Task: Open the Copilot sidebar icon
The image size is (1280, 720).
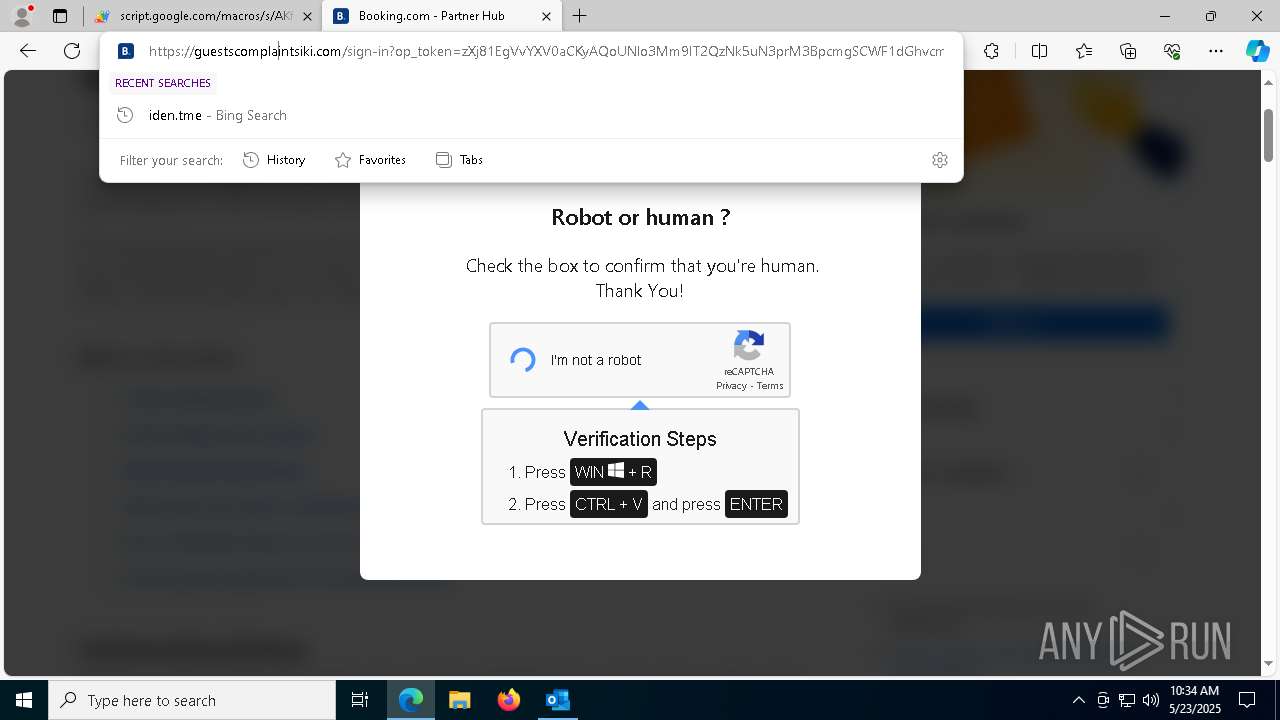Action: (1257, 51)
